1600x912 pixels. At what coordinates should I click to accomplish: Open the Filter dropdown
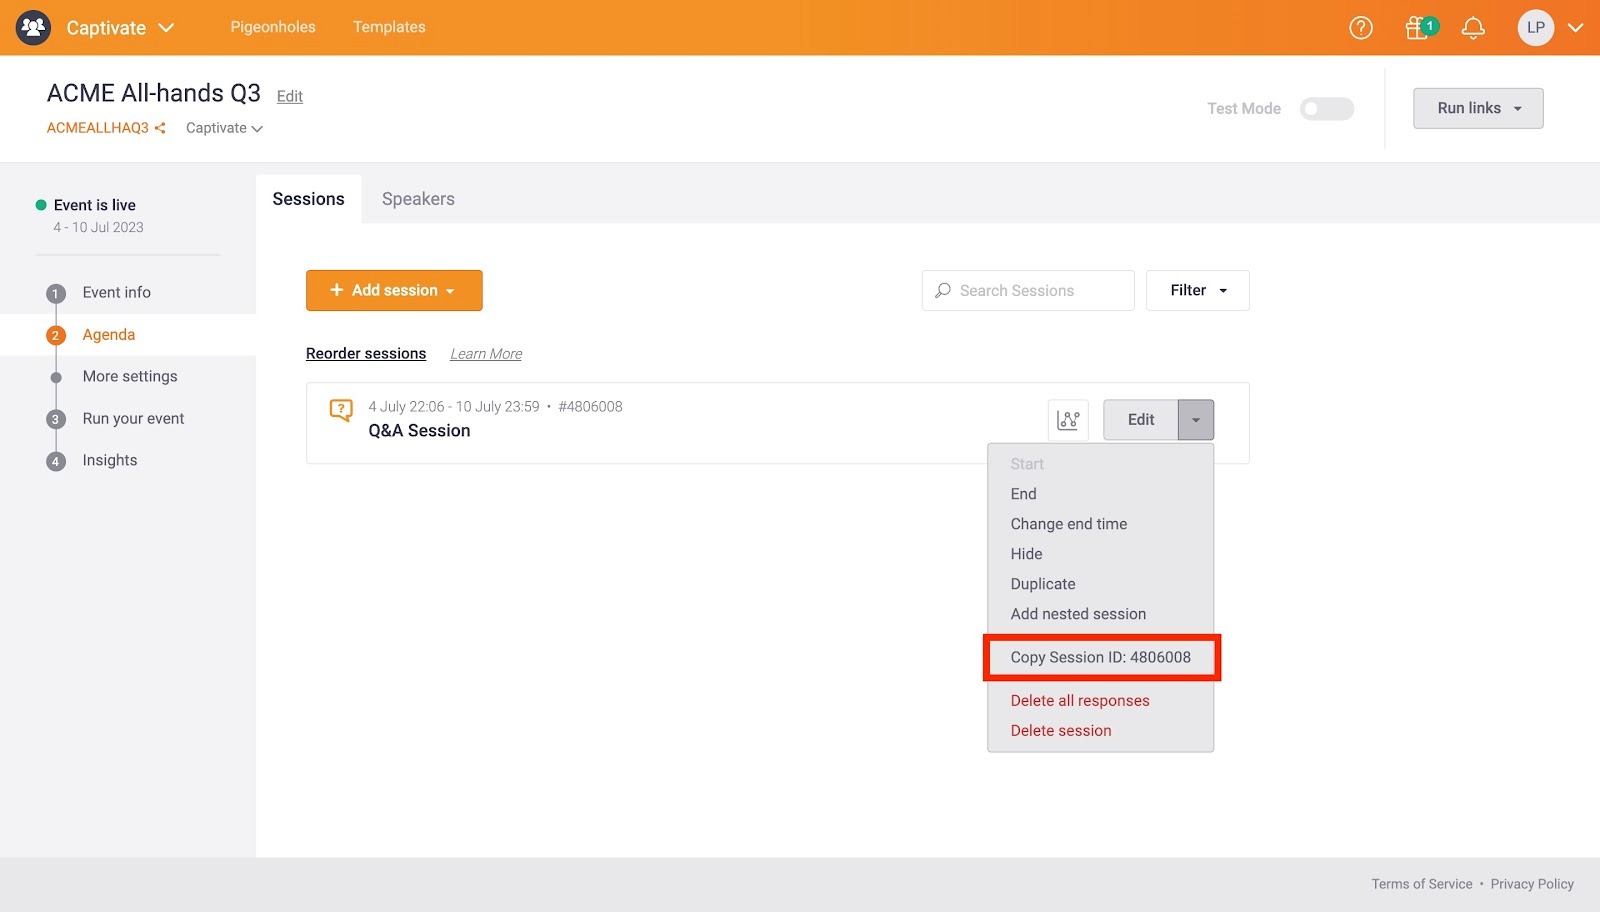pyautogui.click(x=1197, y=290)
